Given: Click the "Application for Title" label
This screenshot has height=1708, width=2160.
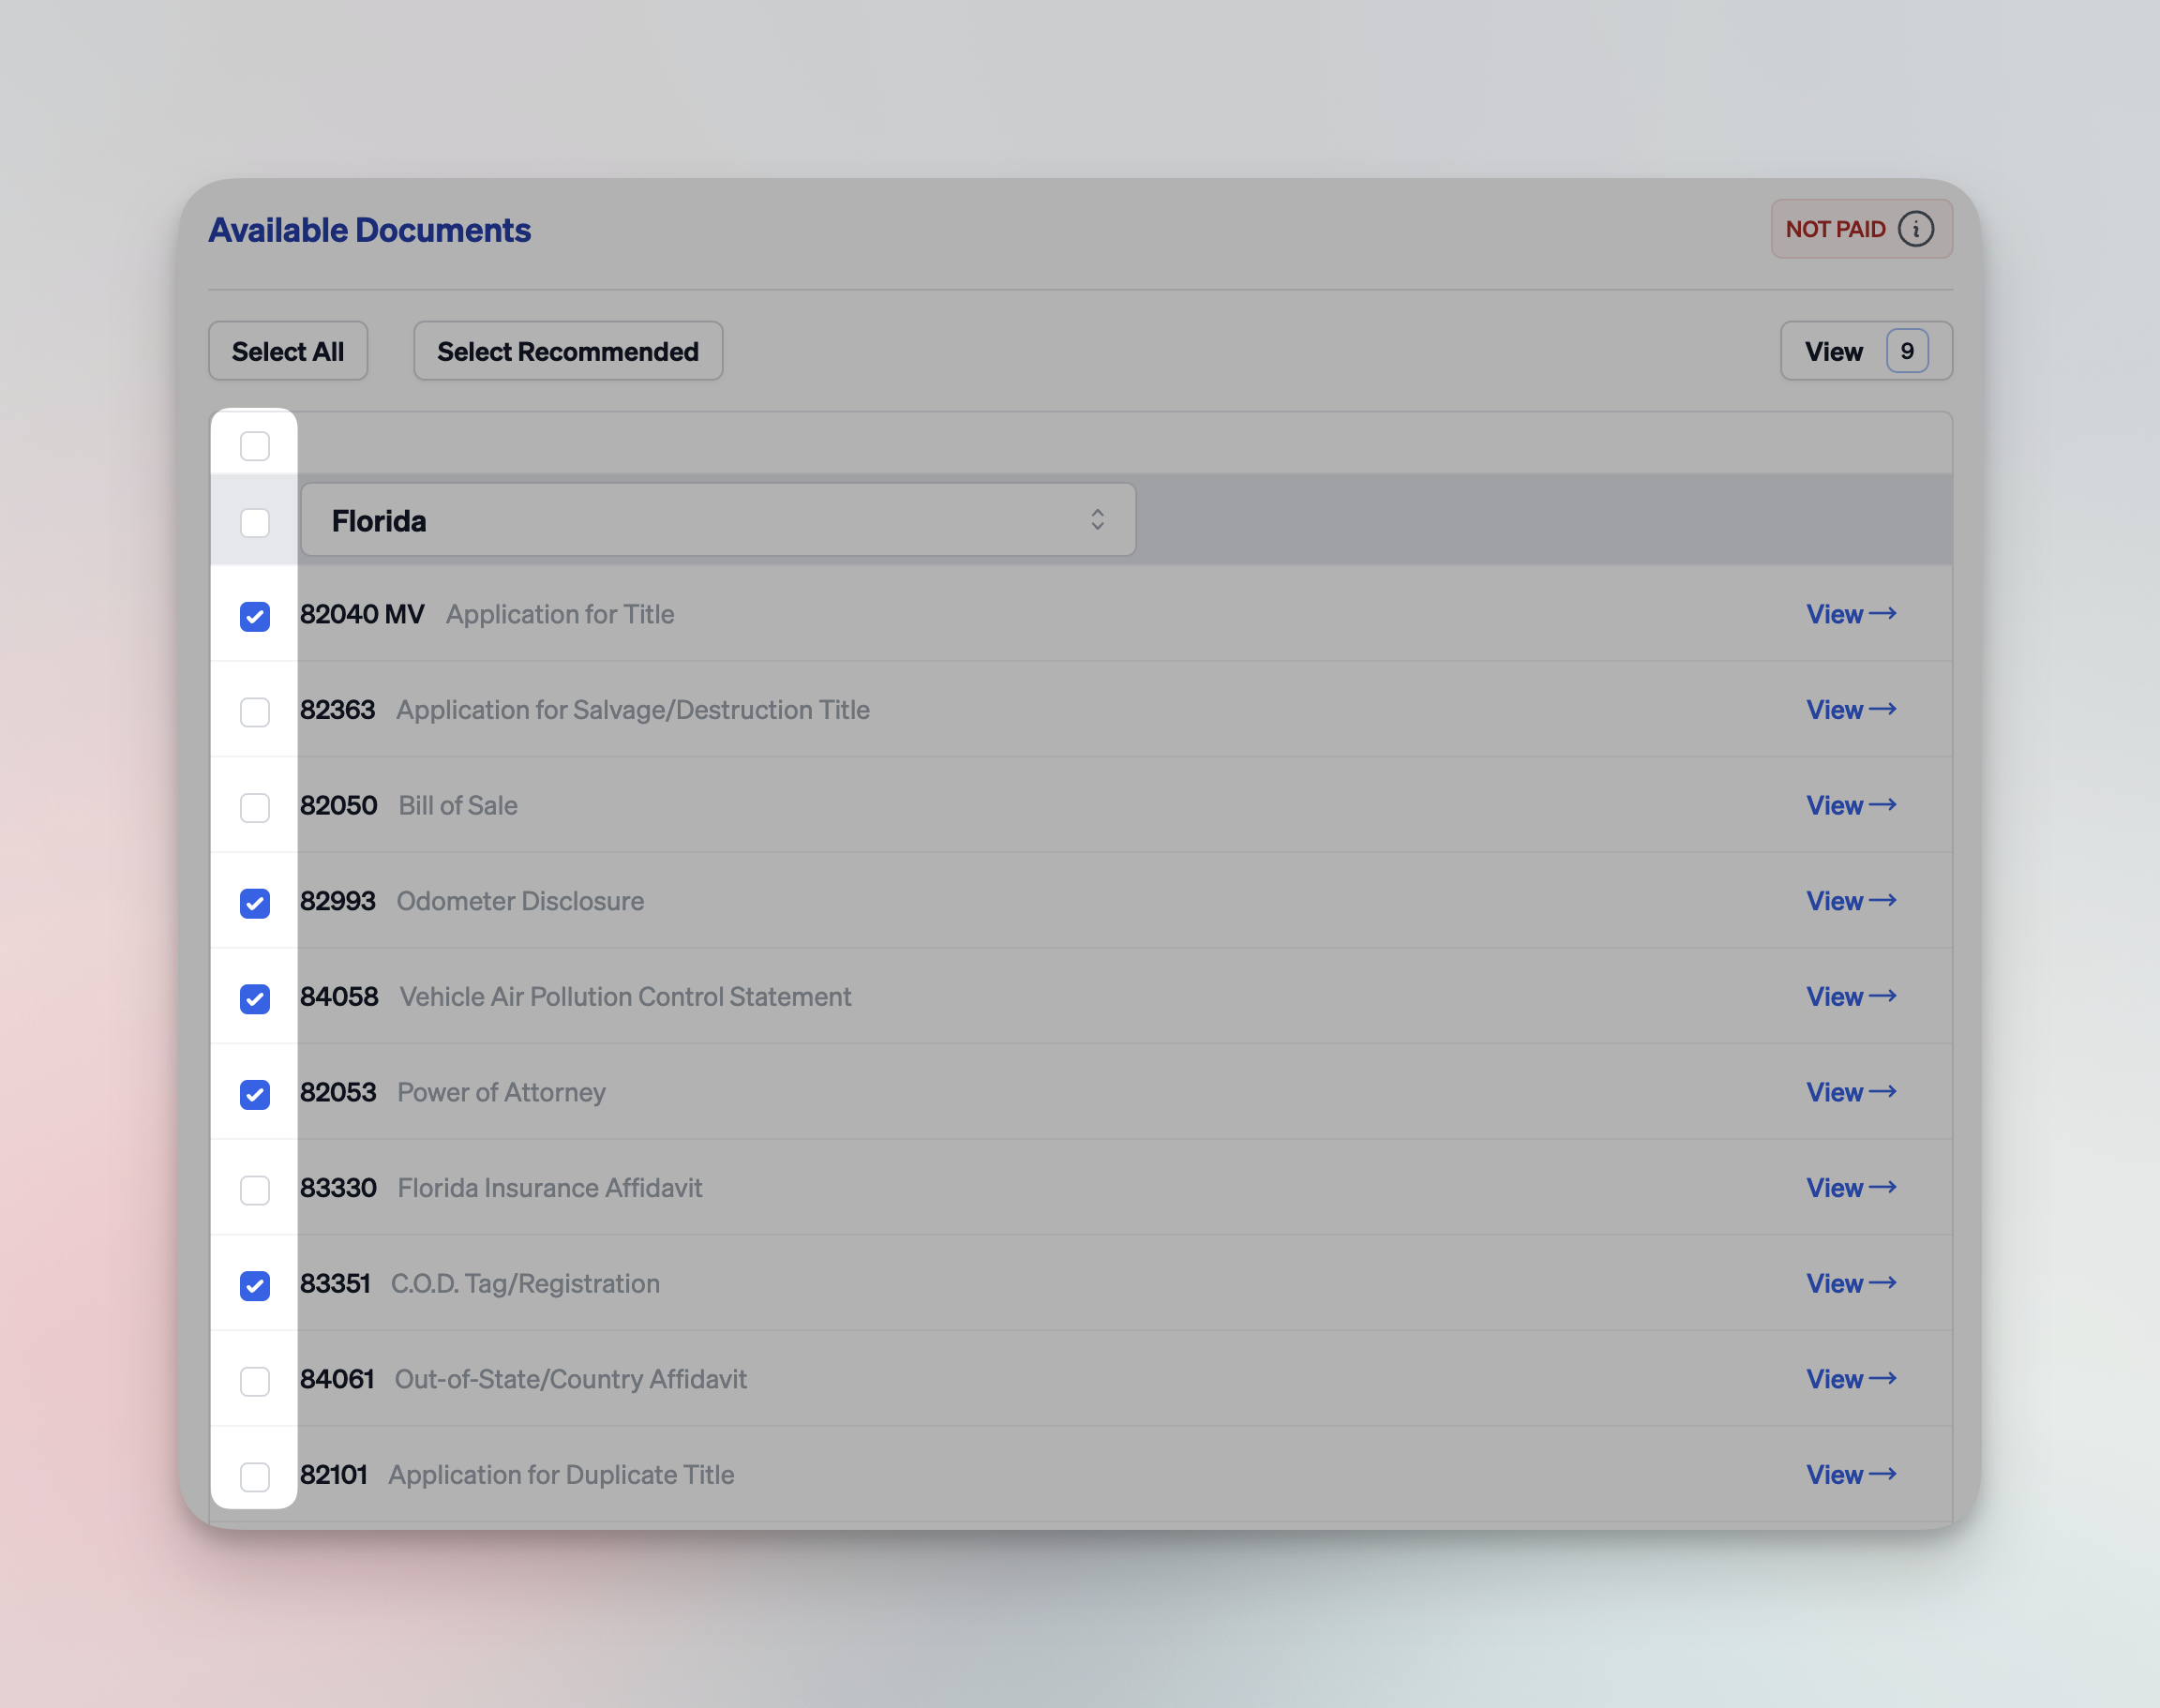Looking at the screenshot, I should tap(560, 614).
